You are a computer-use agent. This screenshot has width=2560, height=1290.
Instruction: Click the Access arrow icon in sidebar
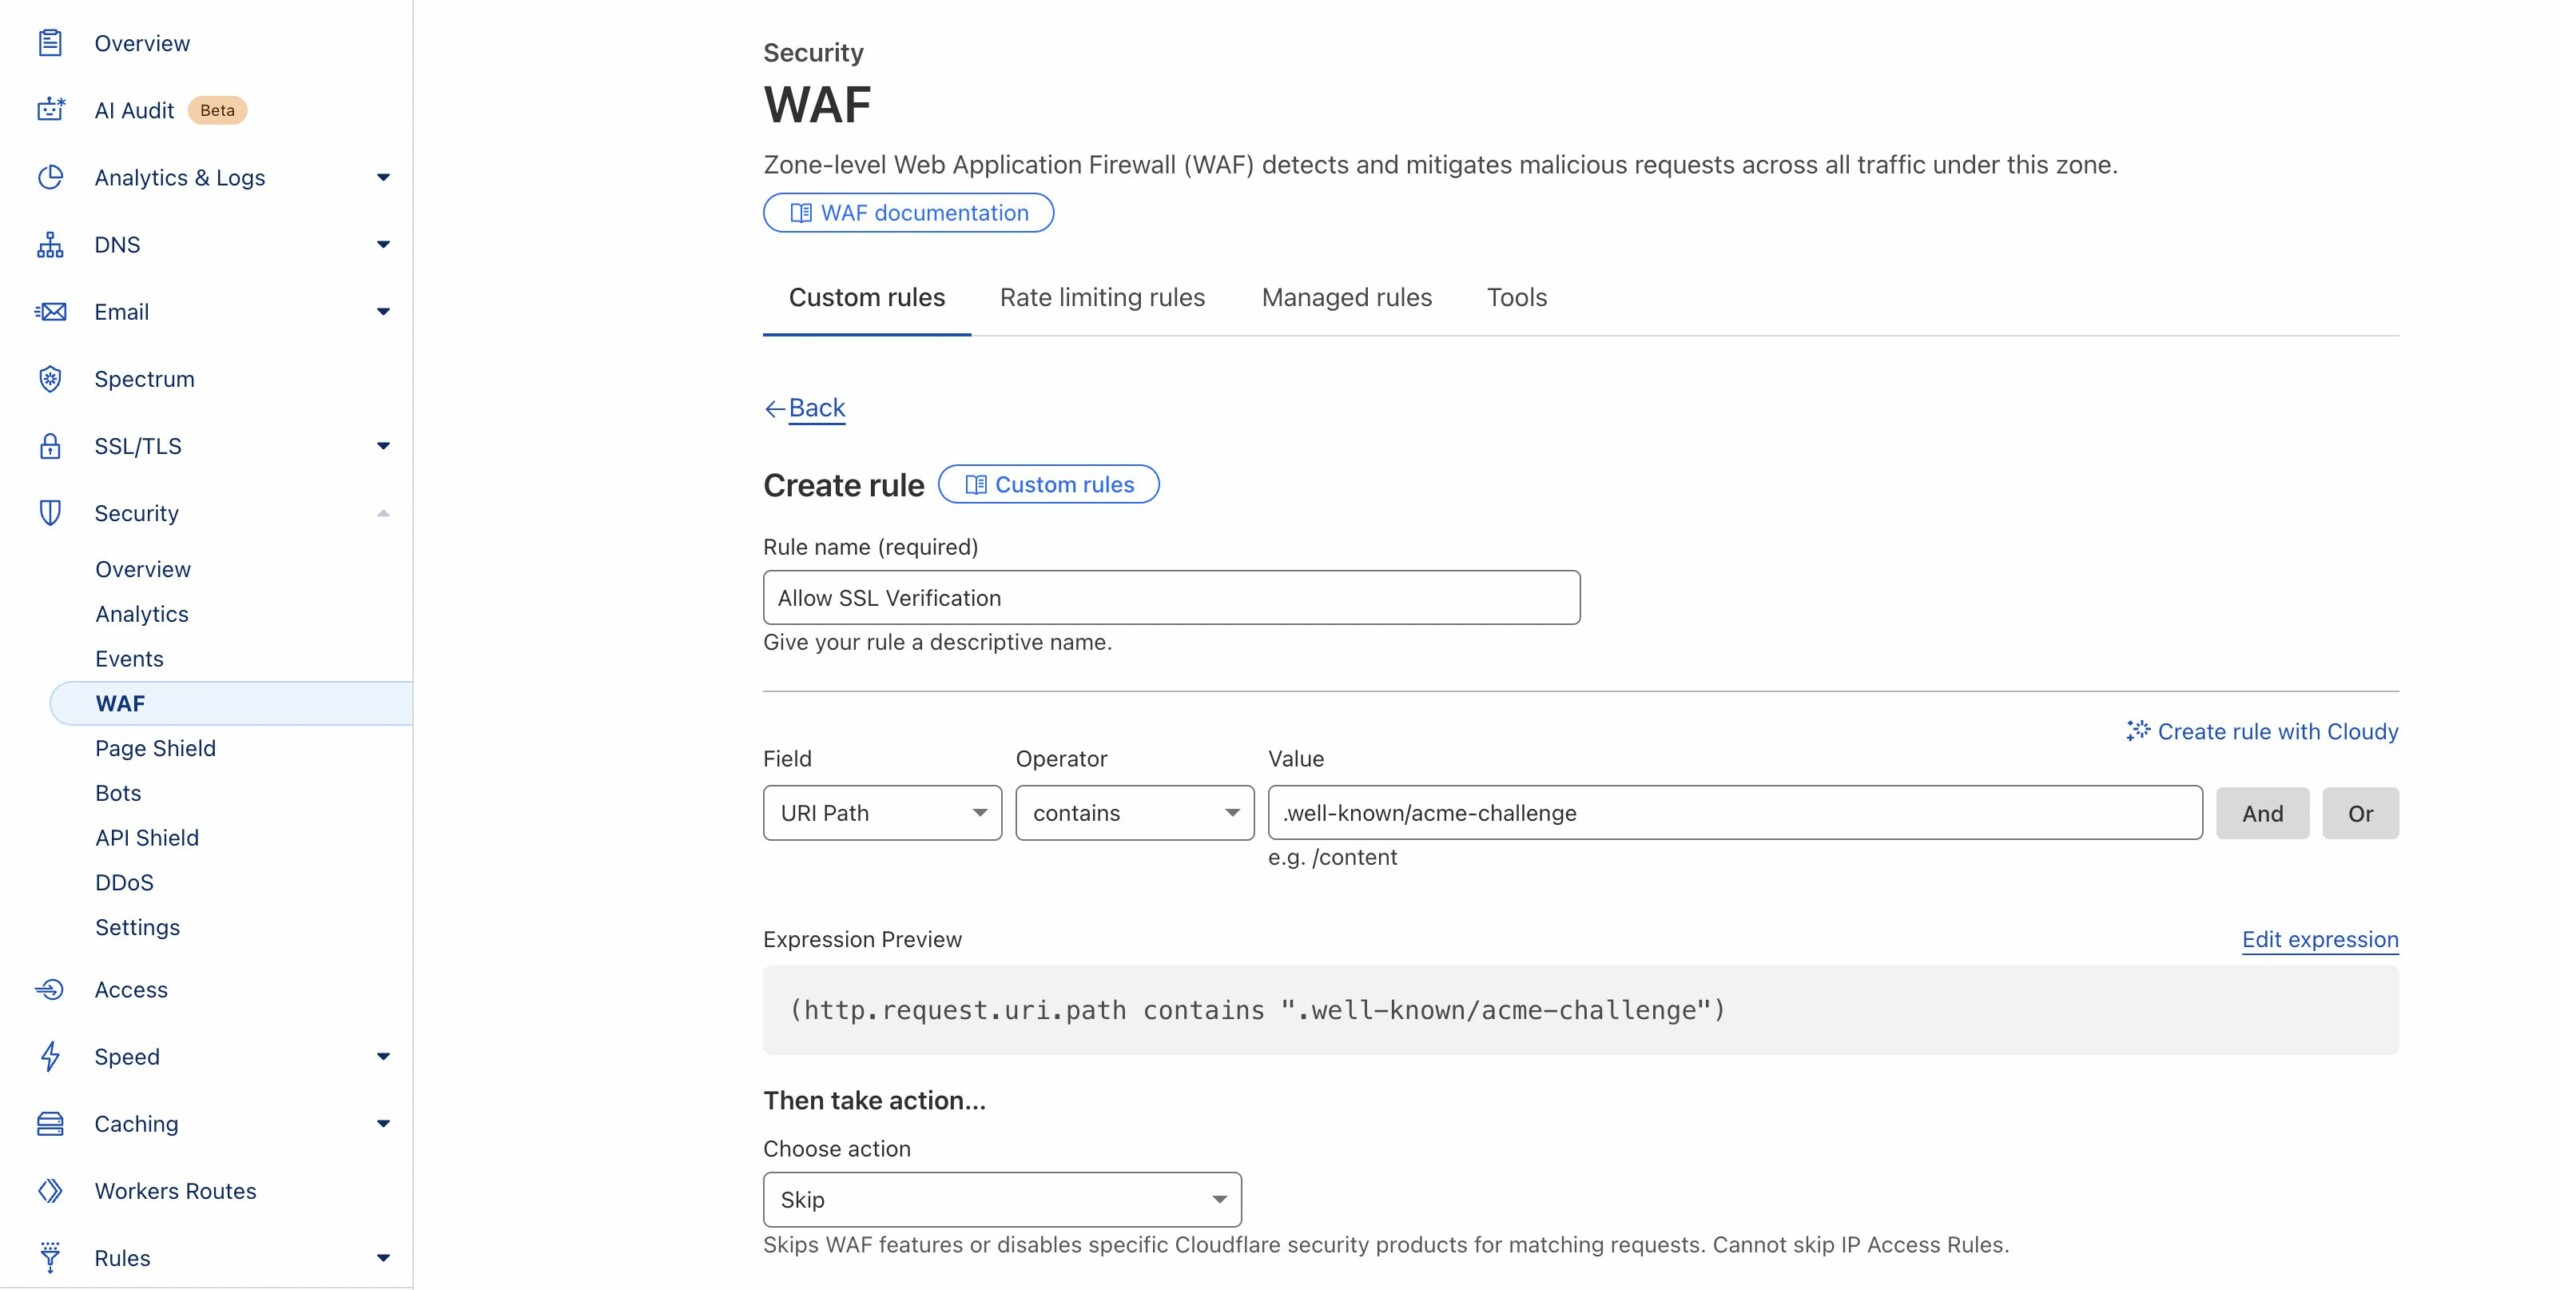50,990
